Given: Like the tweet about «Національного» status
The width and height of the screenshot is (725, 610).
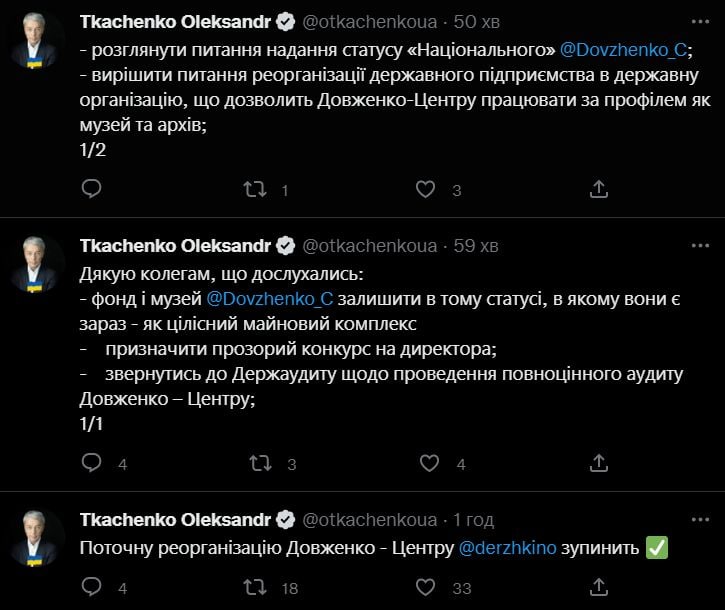Looking at the screenshot, I should coord(426,188).
